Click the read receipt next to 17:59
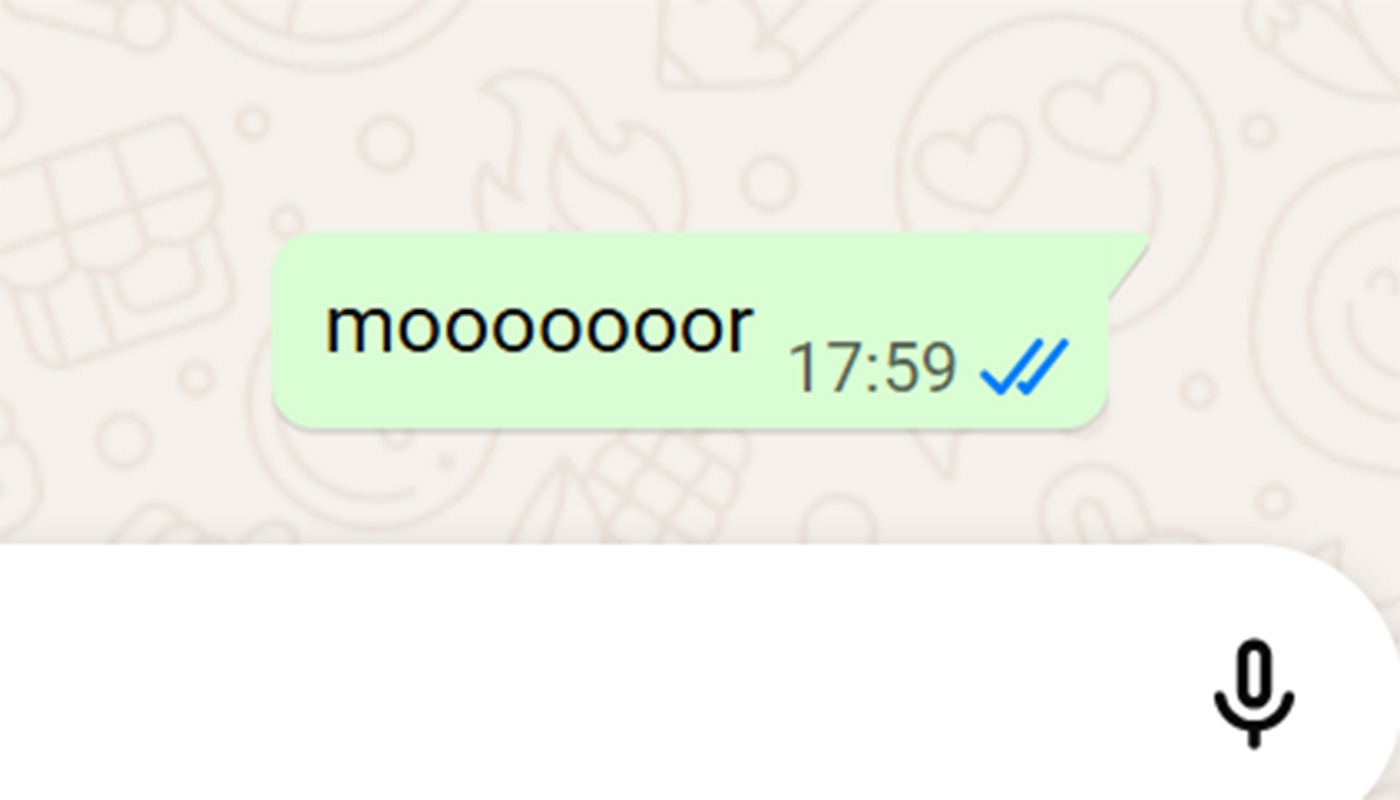The image size is (1400, 800). [x=1025, y=367]
